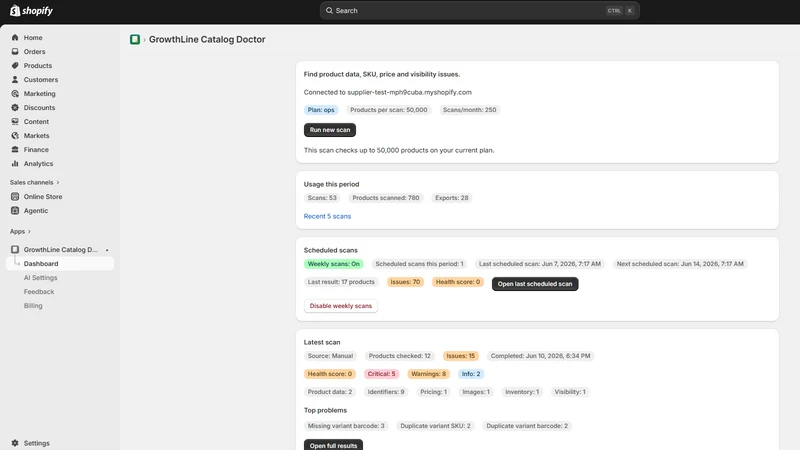
Task: Click the Latest scan Issues: 15 badge
Action: point(460,356)
